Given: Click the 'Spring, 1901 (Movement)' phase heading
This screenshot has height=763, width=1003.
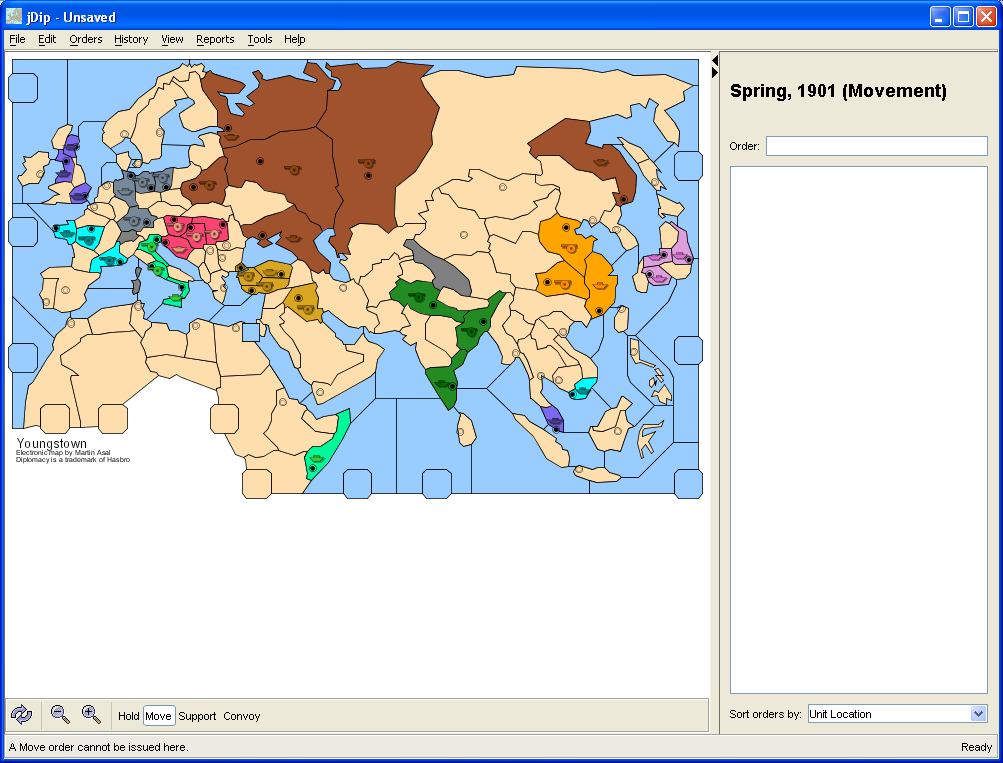Looking at the screenshot, I should [838, 91].
